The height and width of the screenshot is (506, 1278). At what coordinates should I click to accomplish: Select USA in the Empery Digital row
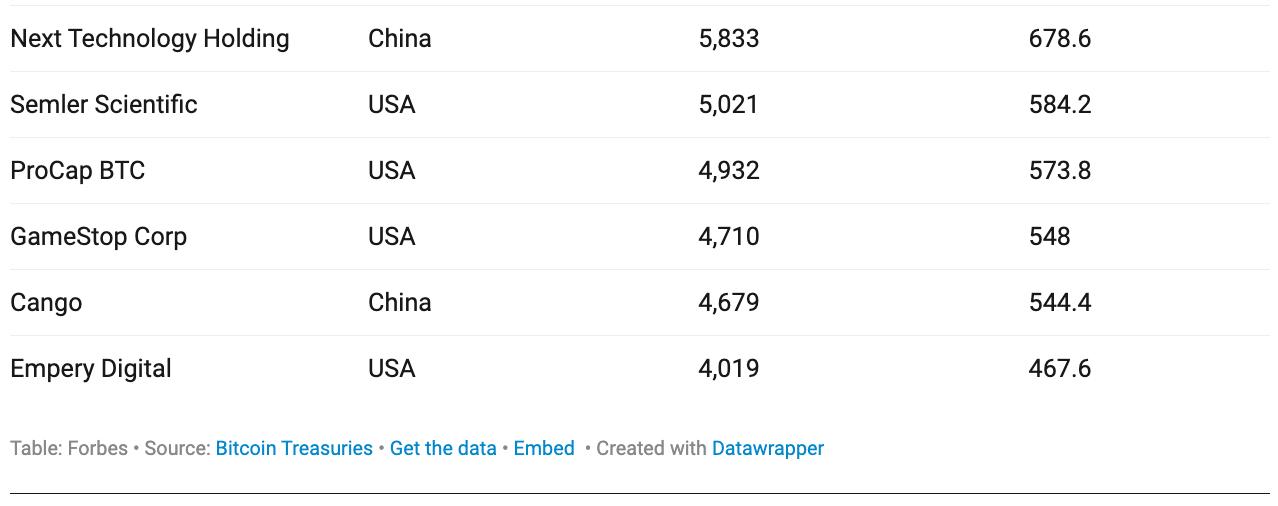pos(392,369)
